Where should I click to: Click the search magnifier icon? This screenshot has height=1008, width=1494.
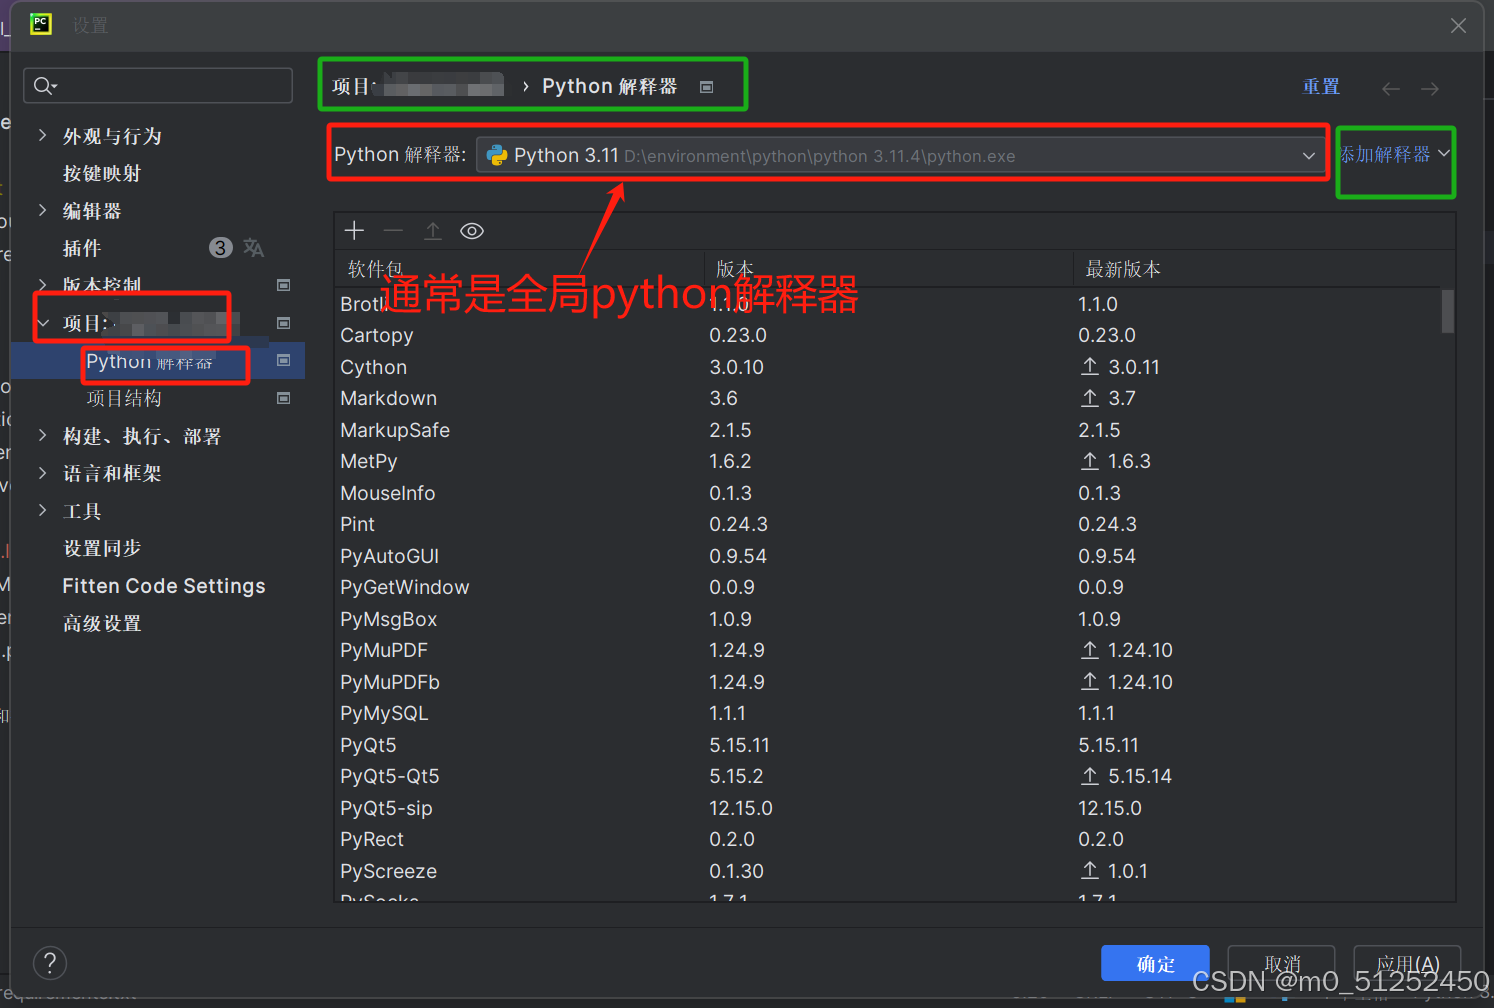click(x=45, y=86)
